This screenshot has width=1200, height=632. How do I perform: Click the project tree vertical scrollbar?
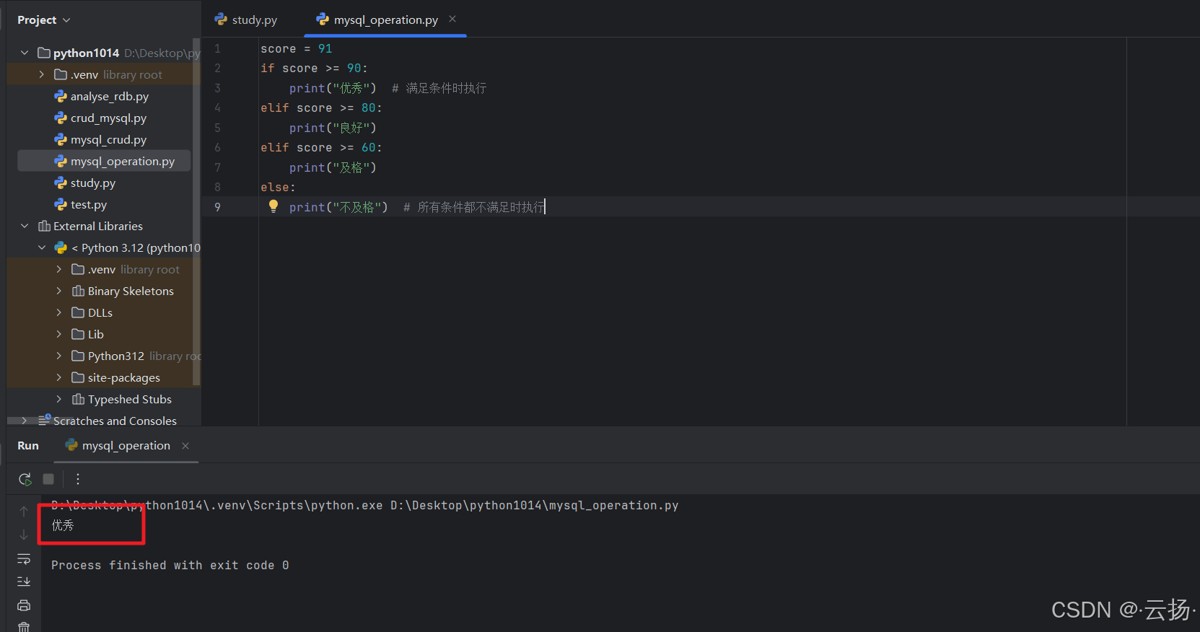(197, 200)
